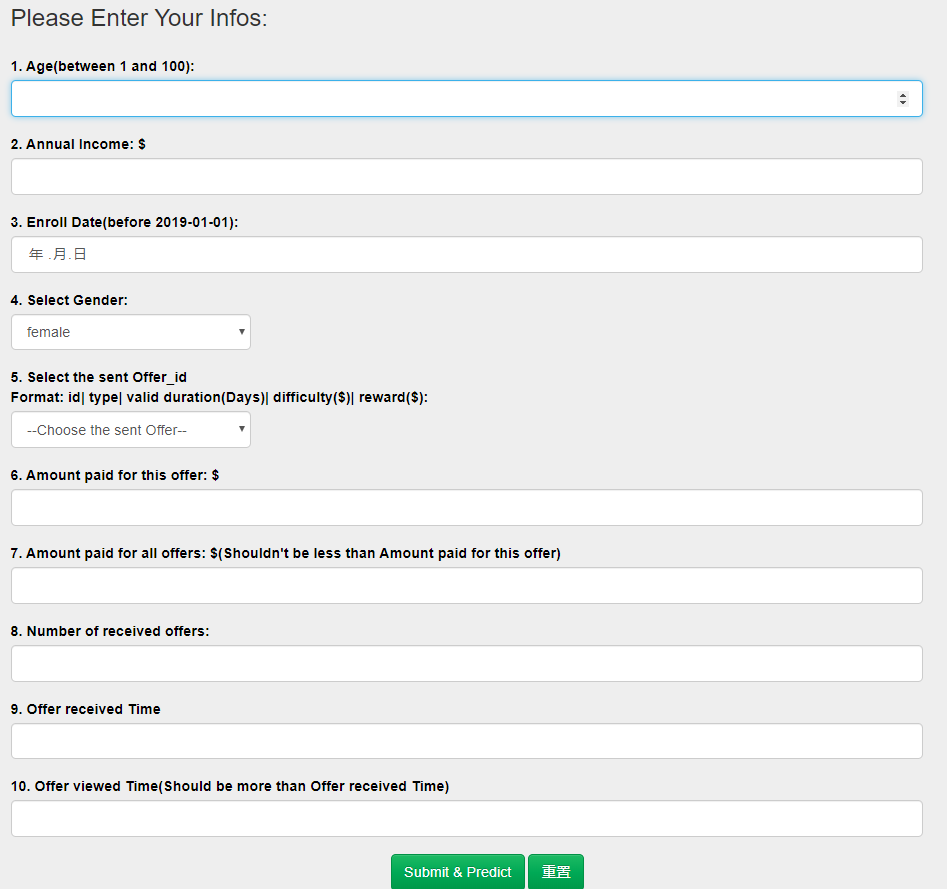Click the "4. Select Gender:" label
Image resolution: width=947 pixels, height=889 pixels.
pyautogui.click(x=69, y=300)
